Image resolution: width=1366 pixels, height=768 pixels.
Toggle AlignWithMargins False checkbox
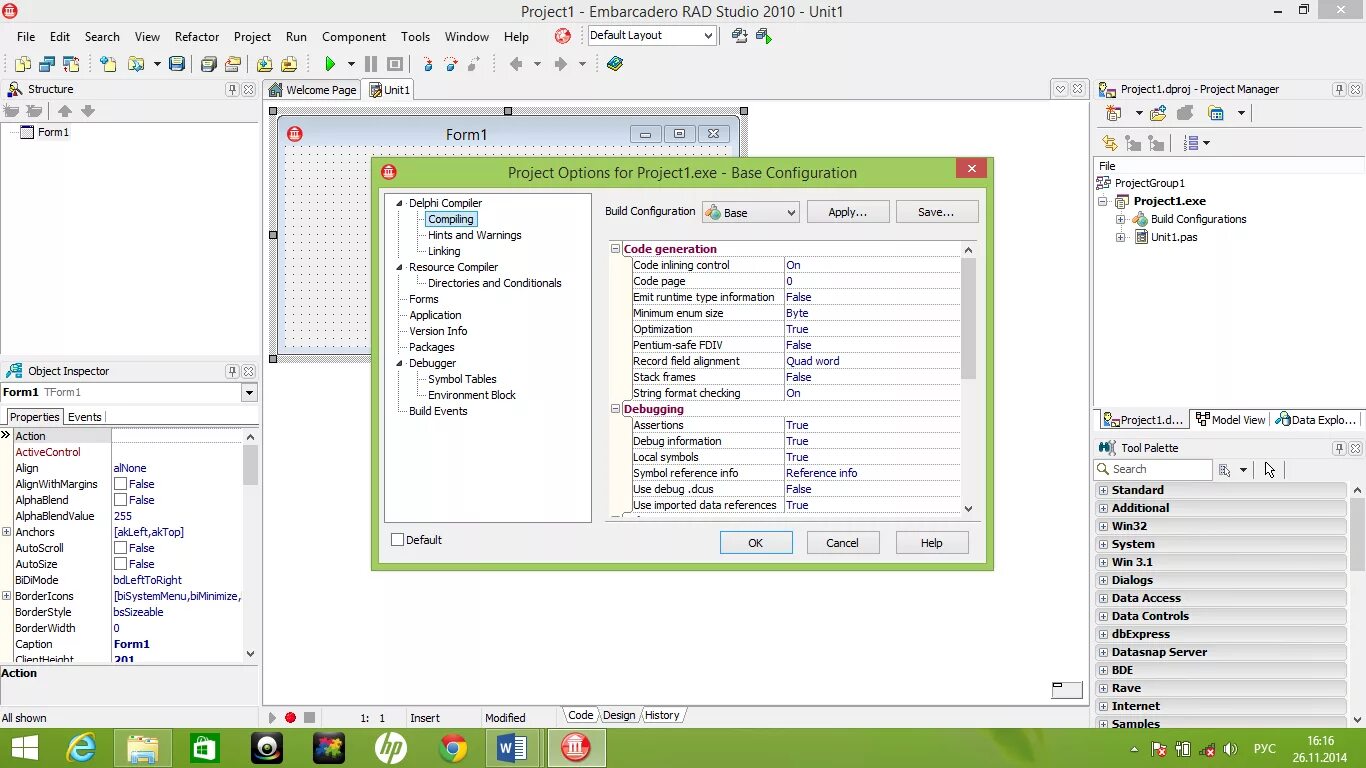(120, 484)
